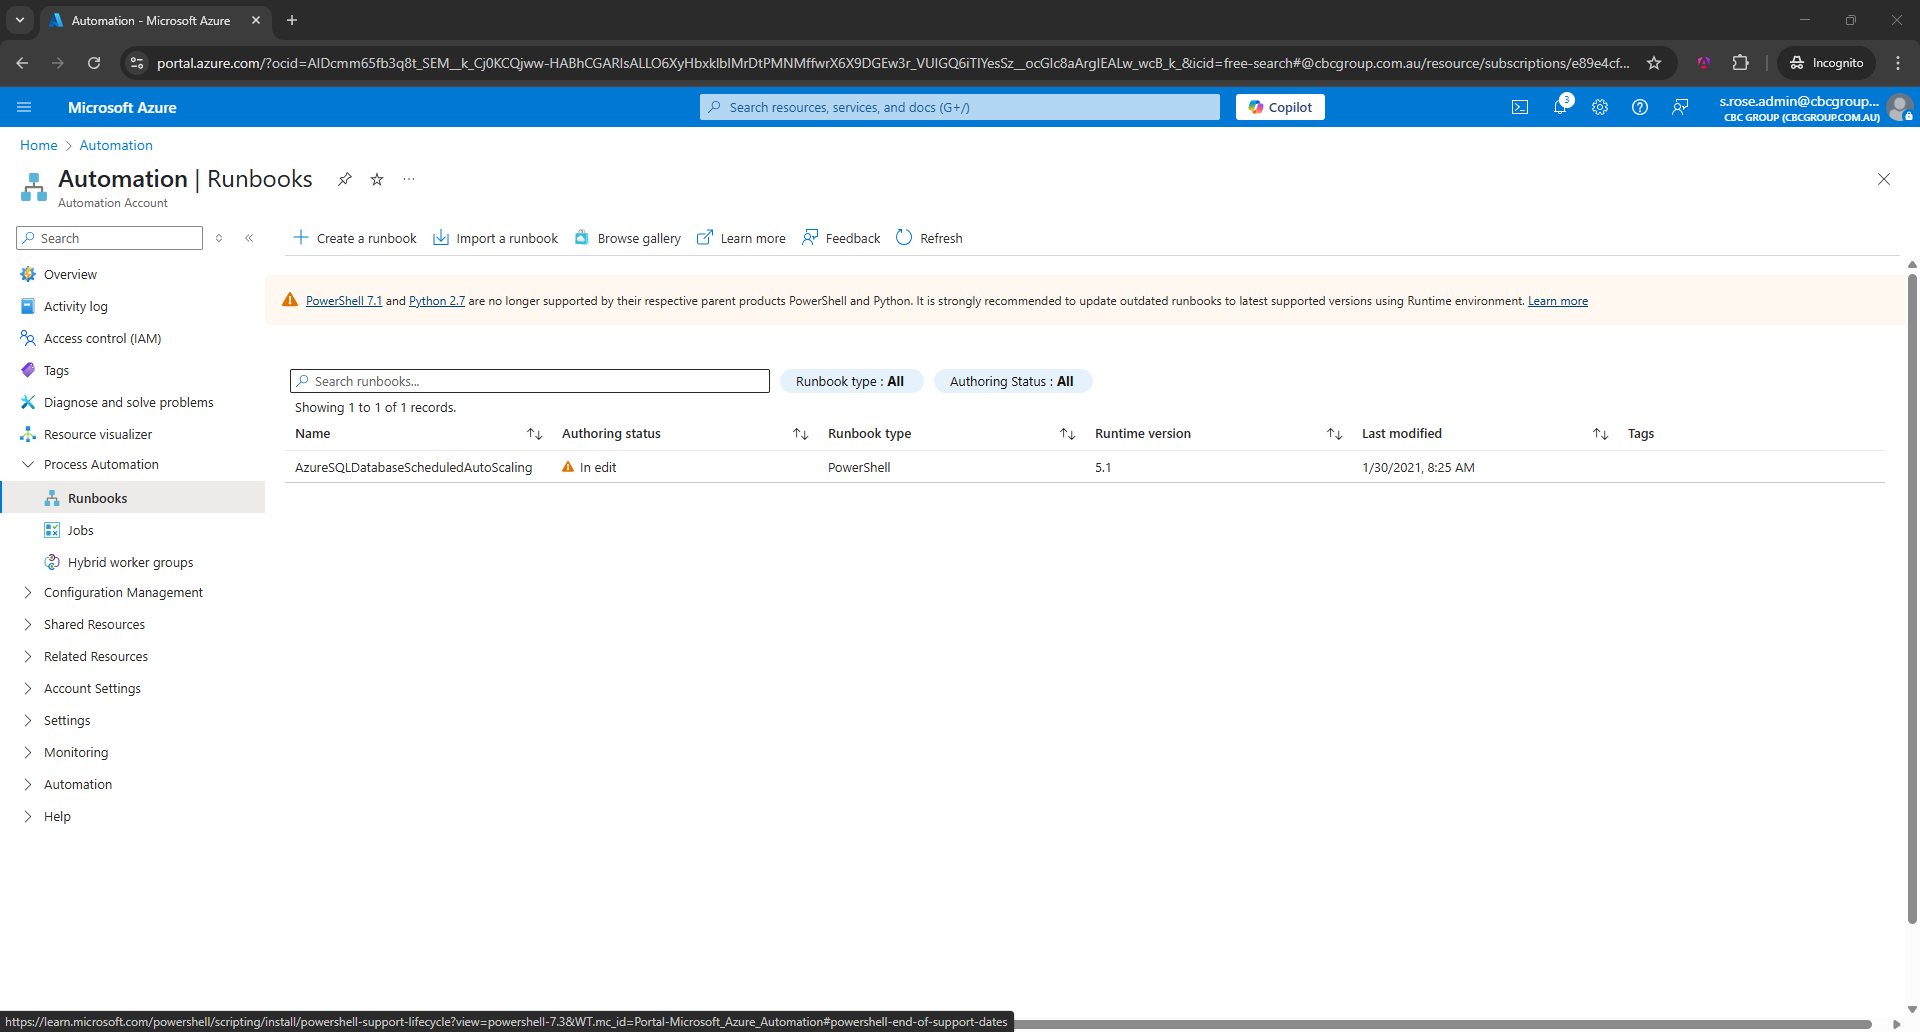Open the PowerShell 7.1 warning link
The height and width of the screenshot is (1032, 1920).
(343, 301)
